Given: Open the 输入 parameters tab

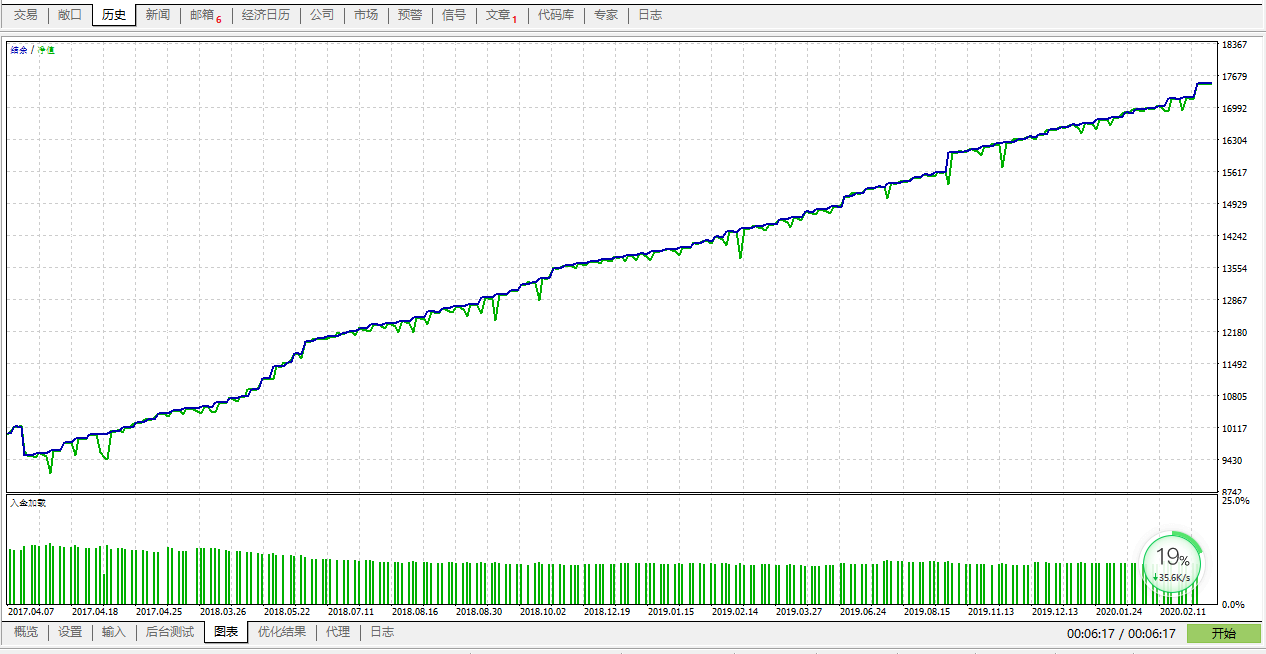Looking at the screenshot, I should click(114, 632).
